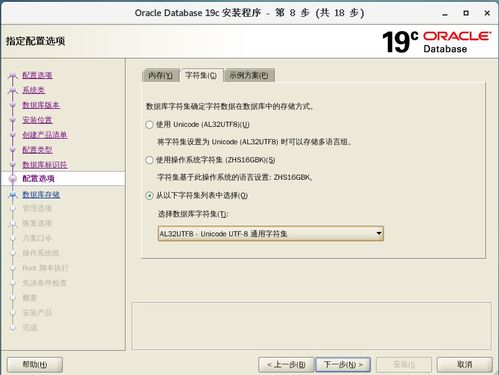
Task: Click the step bullet beside 数据库版本
Action: point(13,105)
